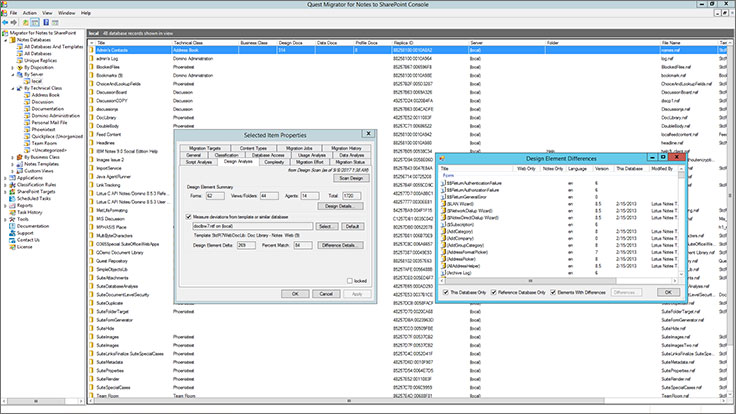This screenshot has height=414, width=736.
Task: Expand the Applications tree node
Action: (6, 178)
